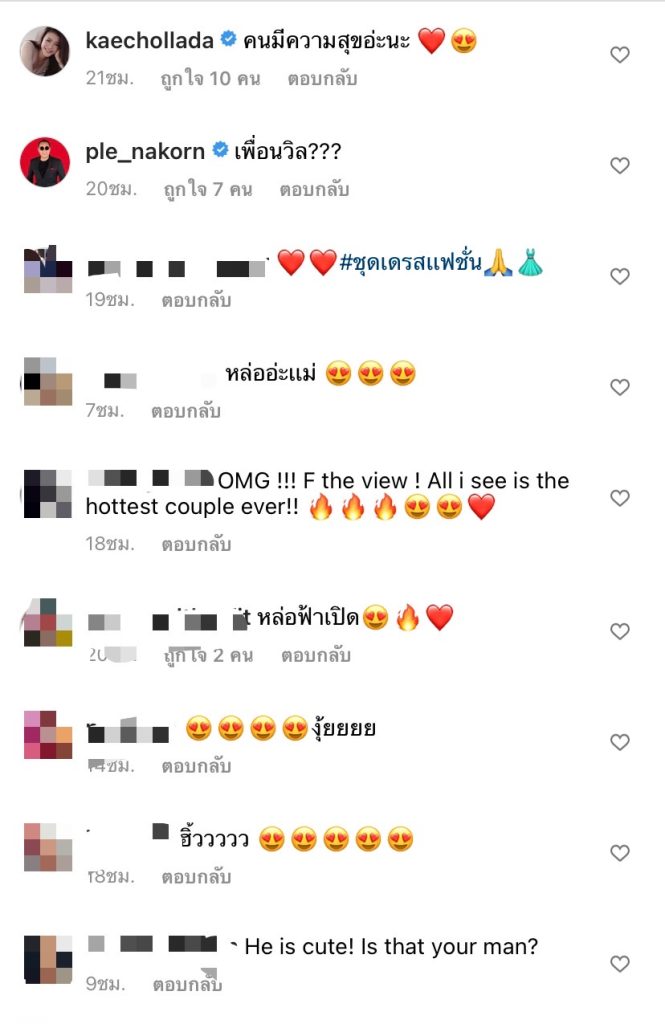Tap heart next to ฮิ้ววววว comment

(x=619, y=853)
